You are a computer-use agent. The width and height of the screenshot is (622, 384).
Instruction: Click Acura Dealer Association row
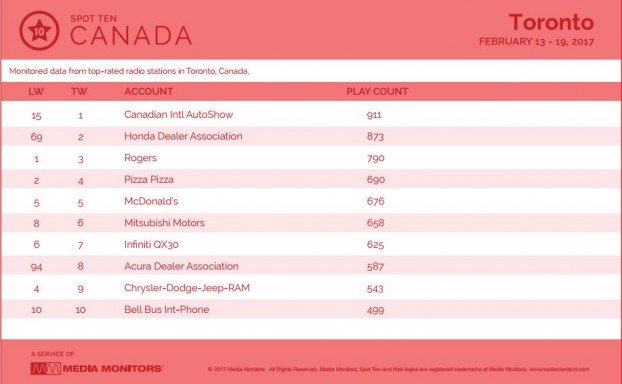point(311,266)
